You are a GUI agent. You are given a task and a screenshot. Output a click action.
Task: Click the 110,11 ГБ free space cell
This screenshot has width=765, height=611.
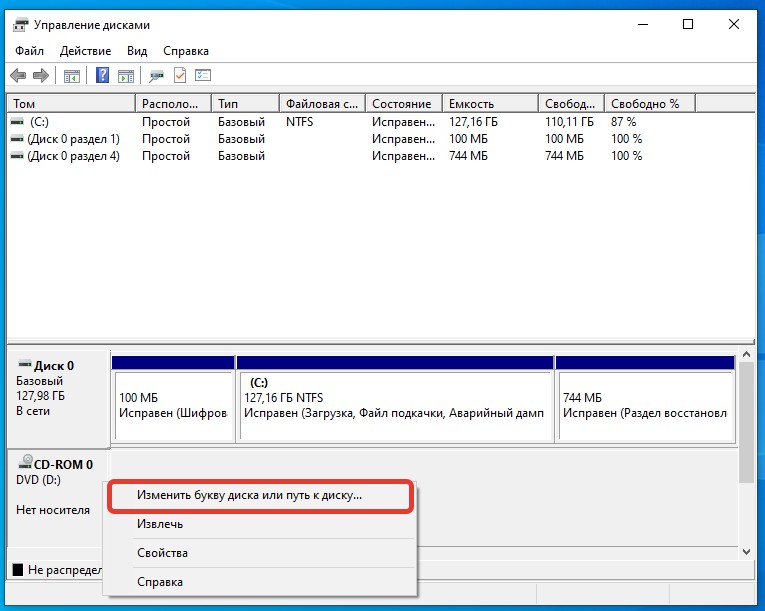coord(569,122)
